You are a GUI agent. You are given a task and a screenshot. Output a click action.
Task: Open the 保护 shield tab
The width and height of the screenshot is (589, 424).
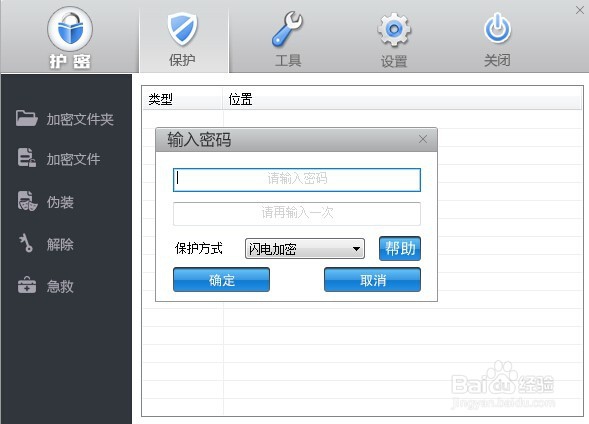click(x=183, y=39)
